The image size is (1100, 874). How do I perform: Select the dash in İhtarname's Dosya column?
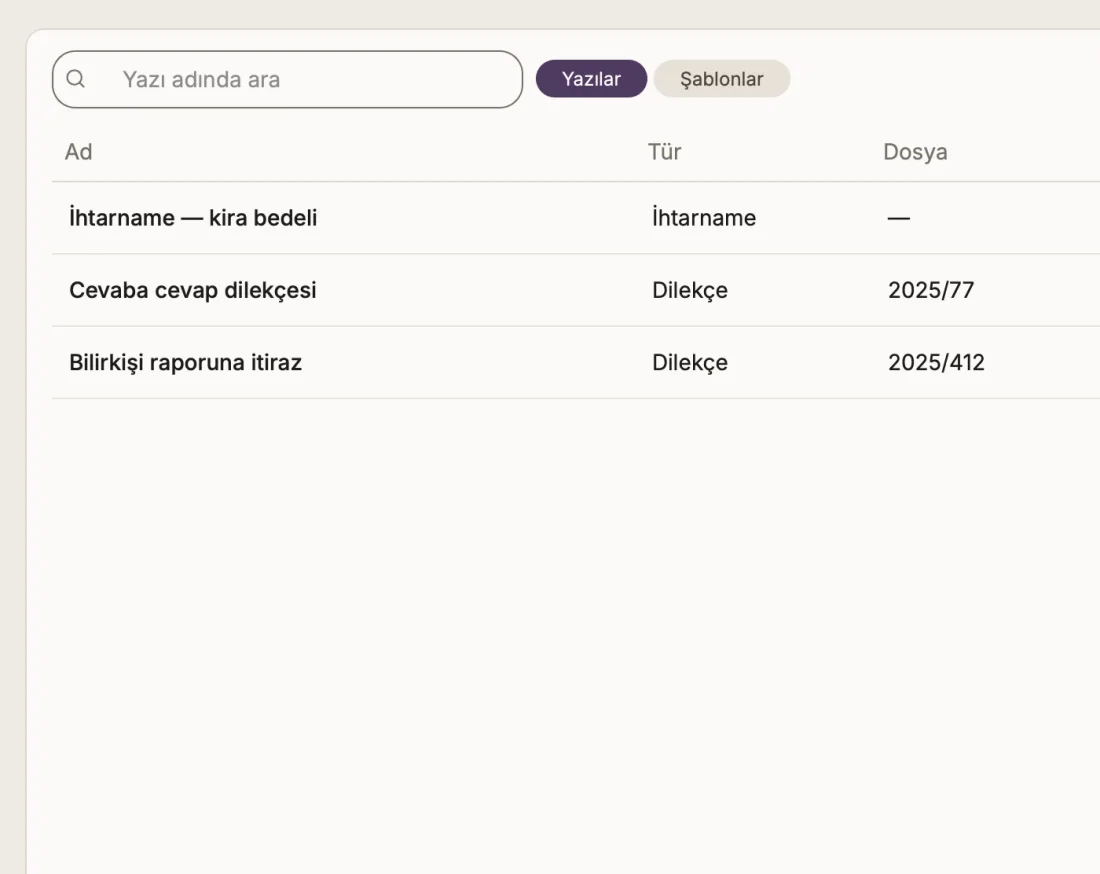pos(899,218)
